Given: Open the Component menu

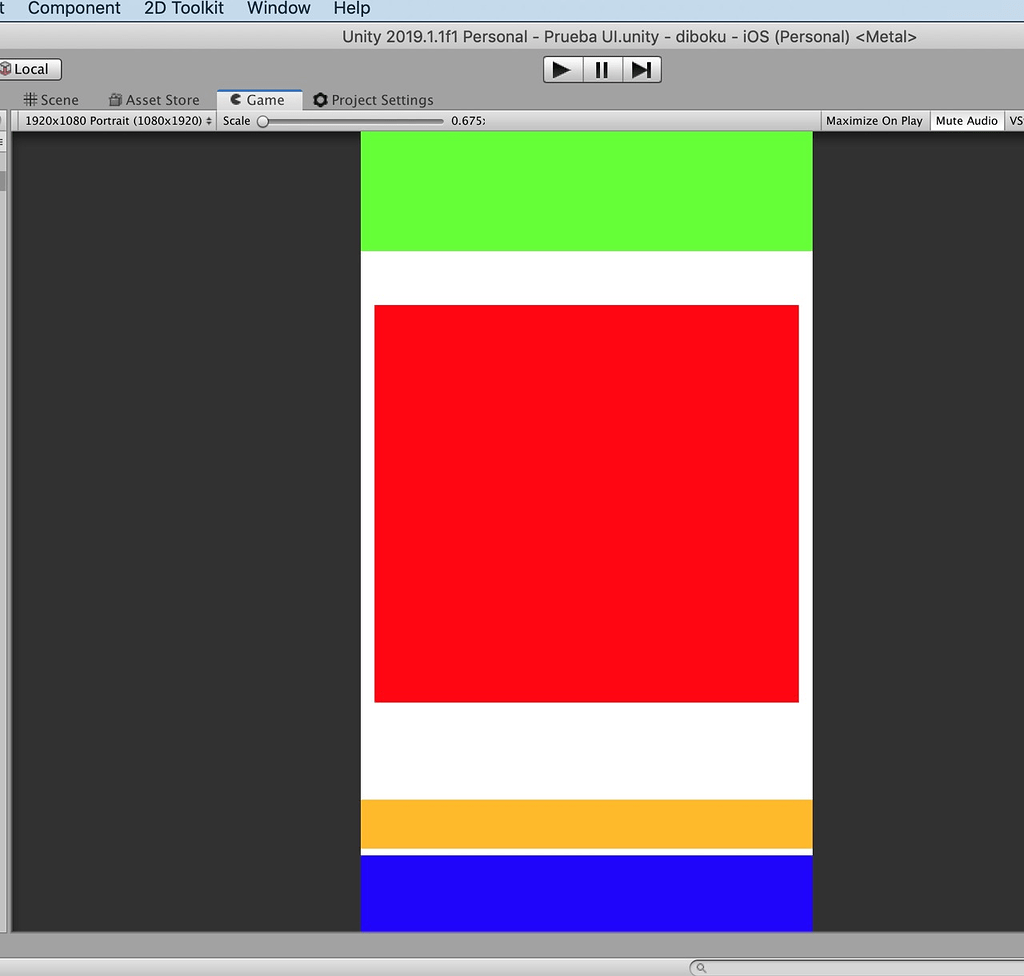Looking at the screenshot, I should [x=73, y=9].
